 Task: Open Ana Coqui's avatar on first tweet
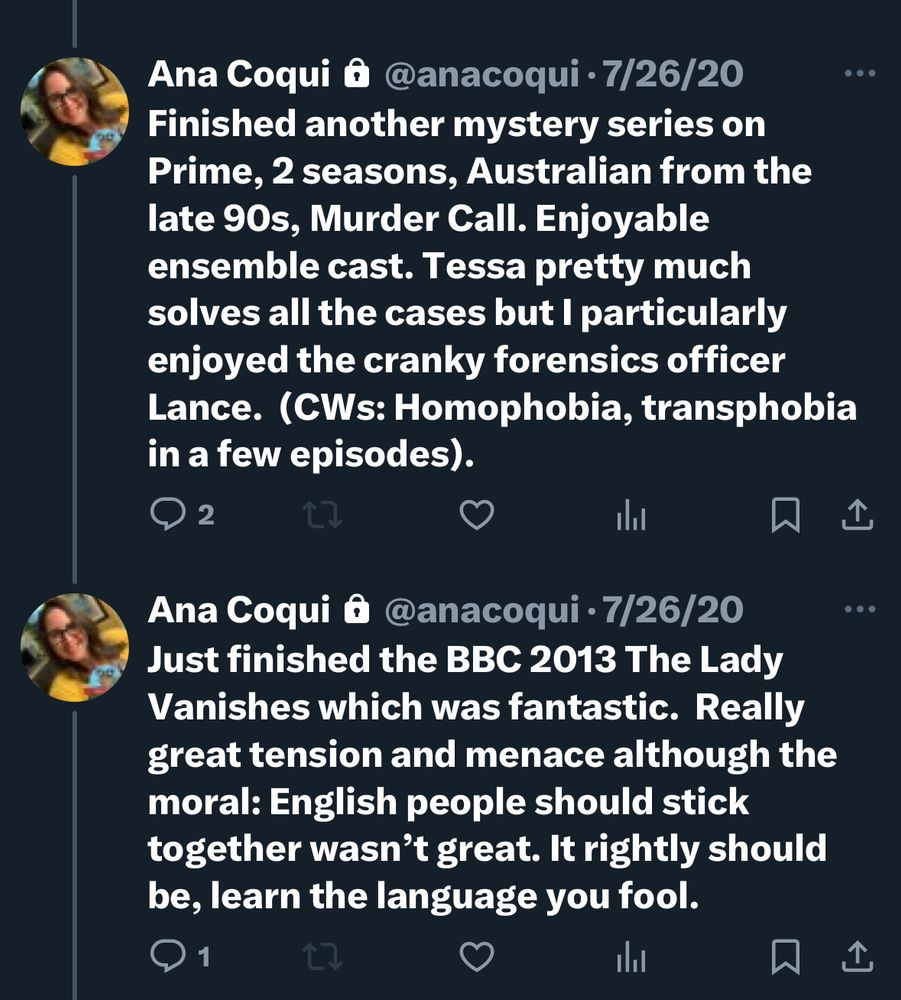pos(75,112)
